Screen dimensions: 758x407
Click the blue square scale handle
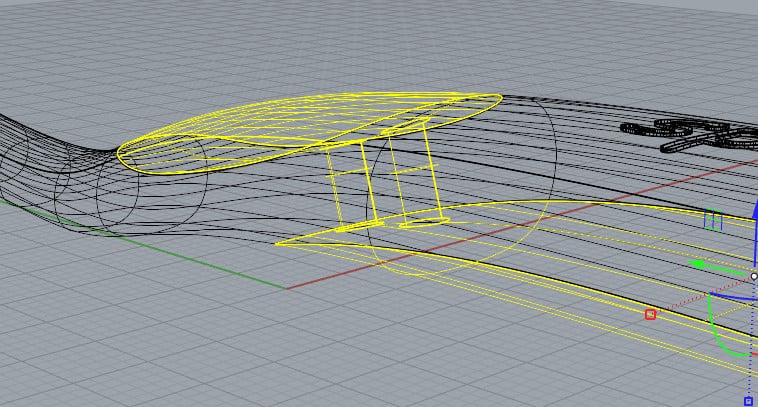[x=748, y=401]
